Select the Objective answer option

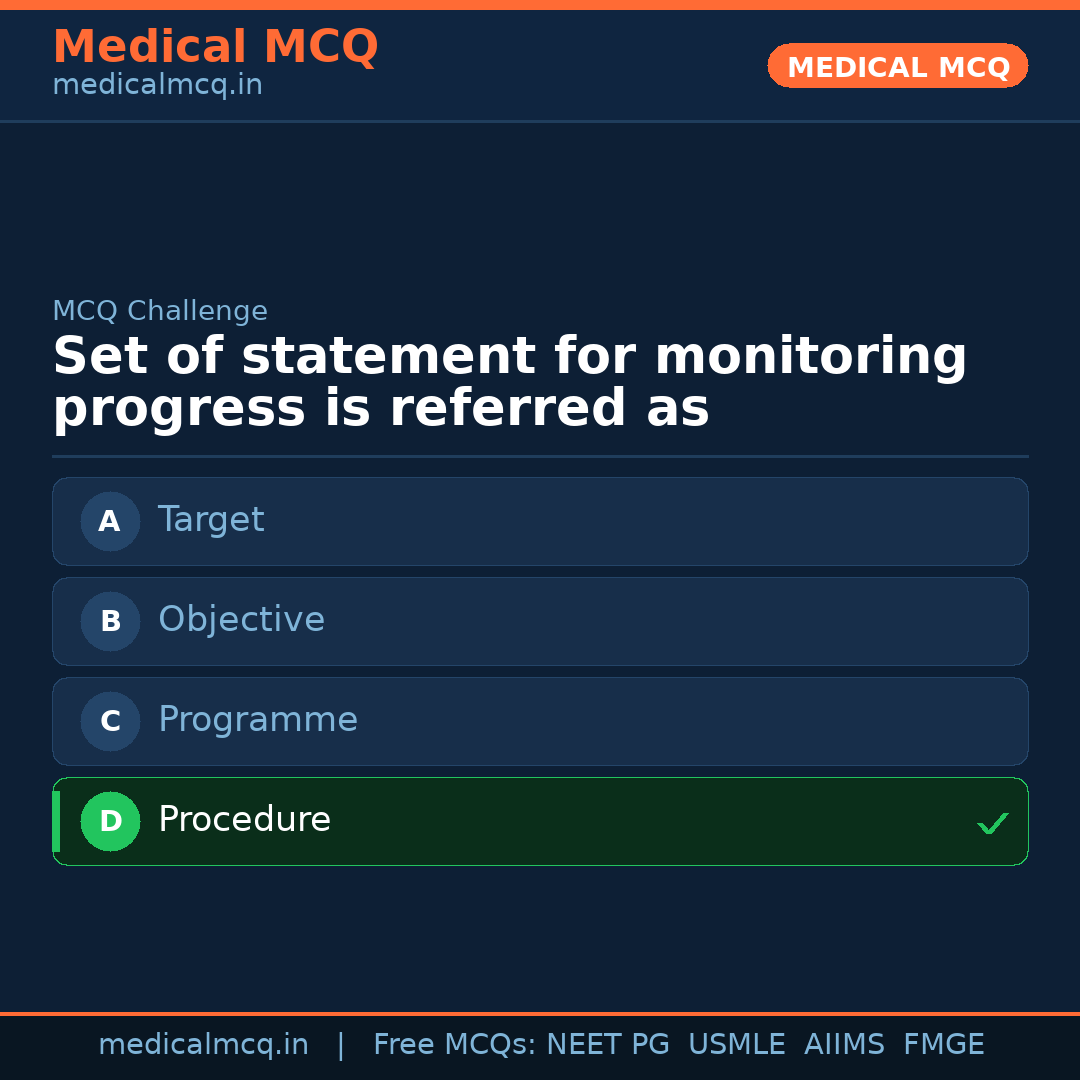click(x=540, y=621)
